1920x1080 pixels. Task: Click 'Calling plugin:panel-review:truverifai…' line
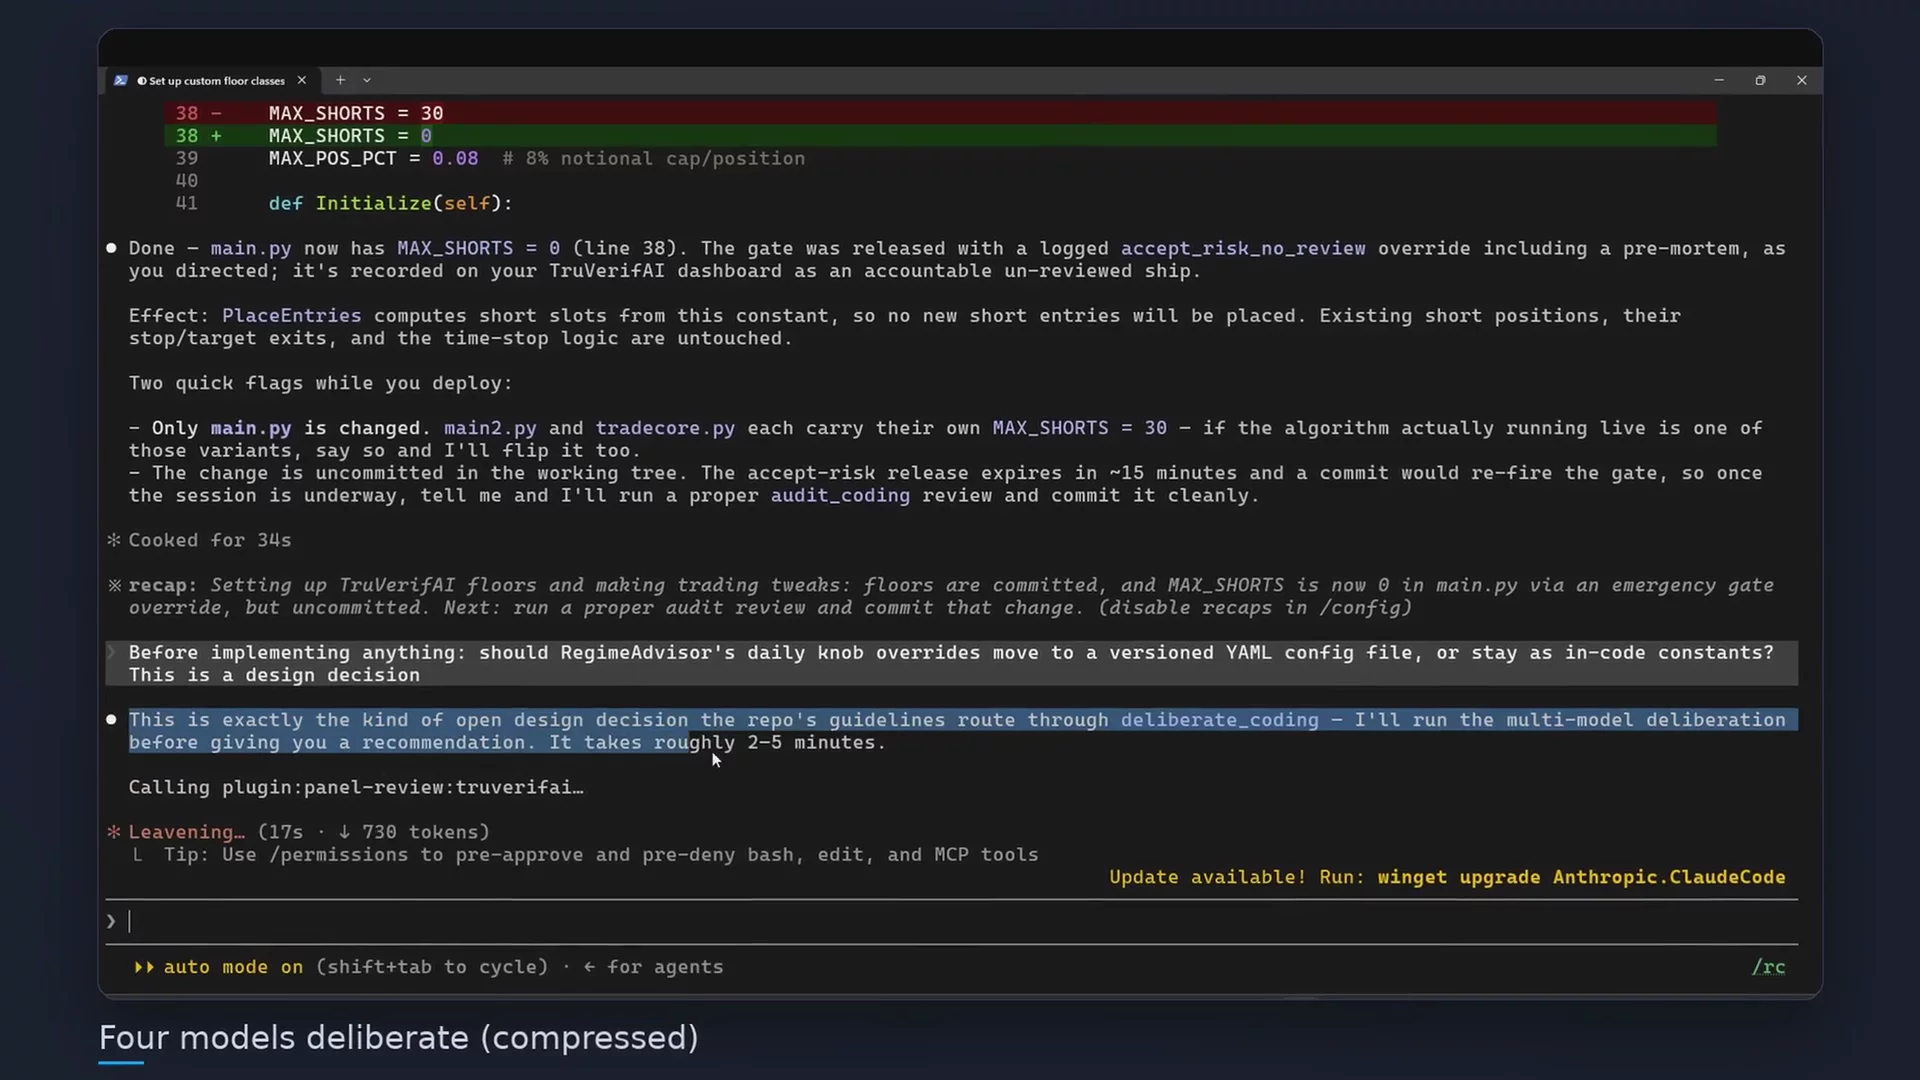pyautogui.click(x=356, y=787)
